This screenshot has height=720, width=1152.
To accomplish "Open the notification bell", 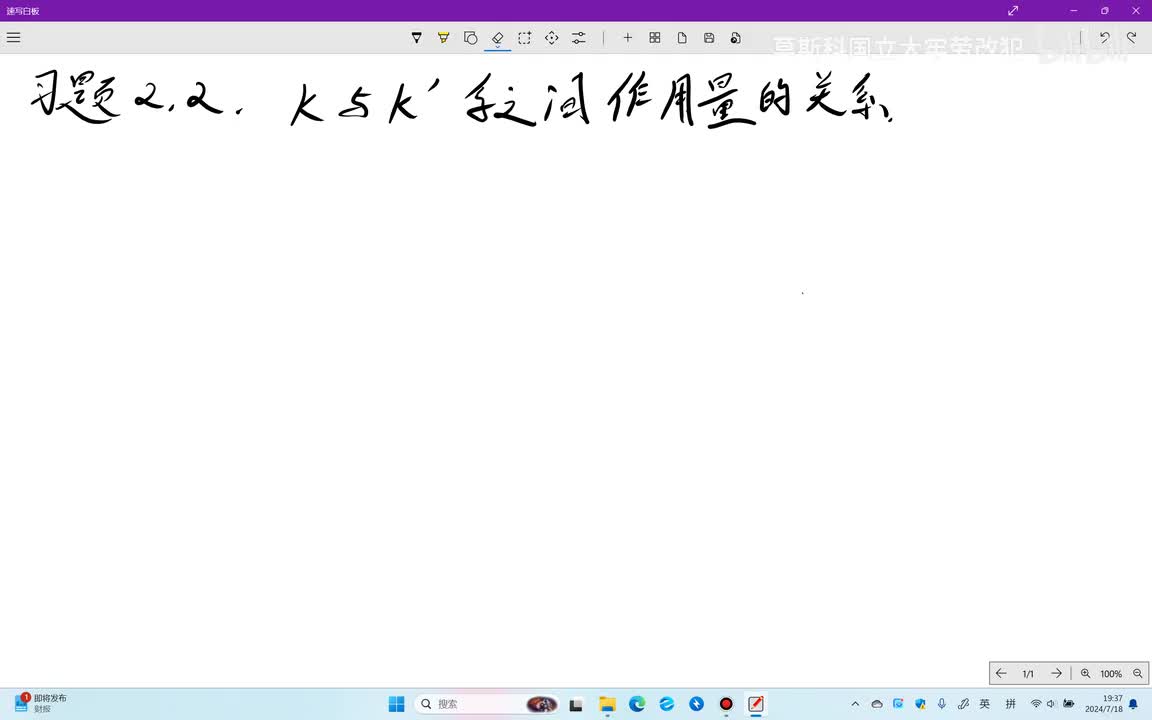I will pyautogui.click(x=1134, y=704).
